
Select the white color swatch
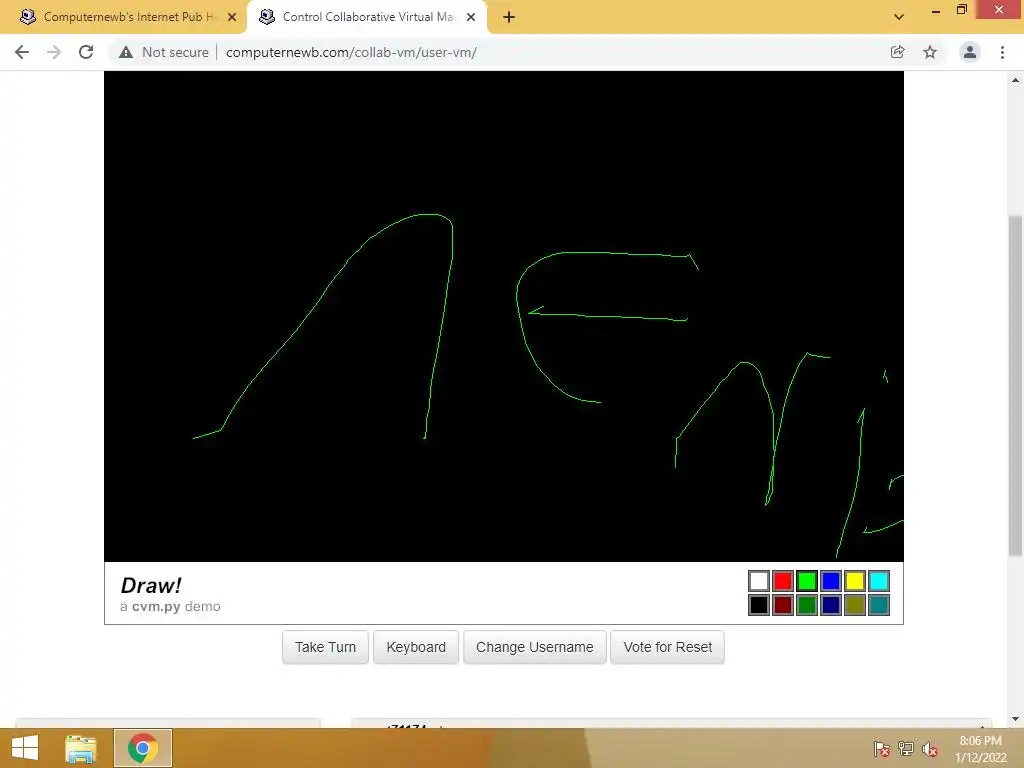(758, 581)
